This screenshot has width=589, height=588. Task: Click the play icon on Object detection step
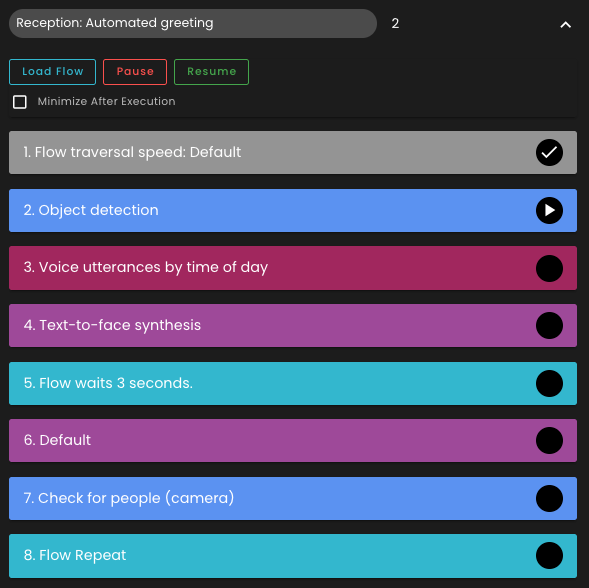pyautogui.click(x=549, y=210)
